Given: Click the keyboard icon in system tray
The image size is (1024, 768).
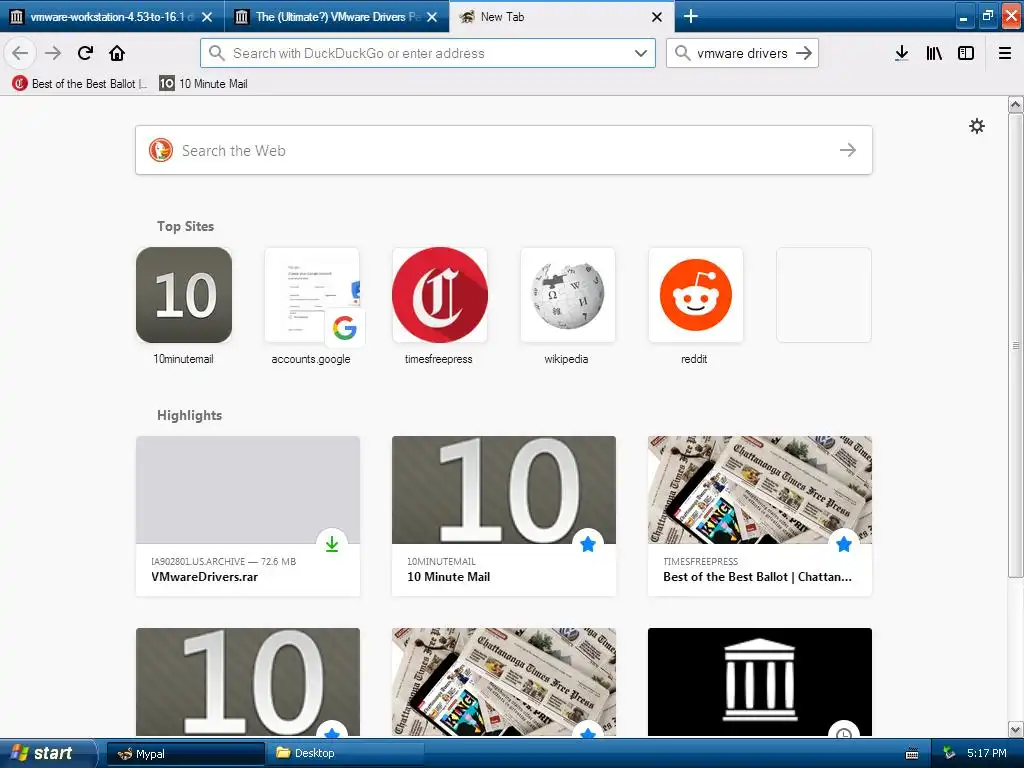Looking at the screenshot, I should click(912, 754).
